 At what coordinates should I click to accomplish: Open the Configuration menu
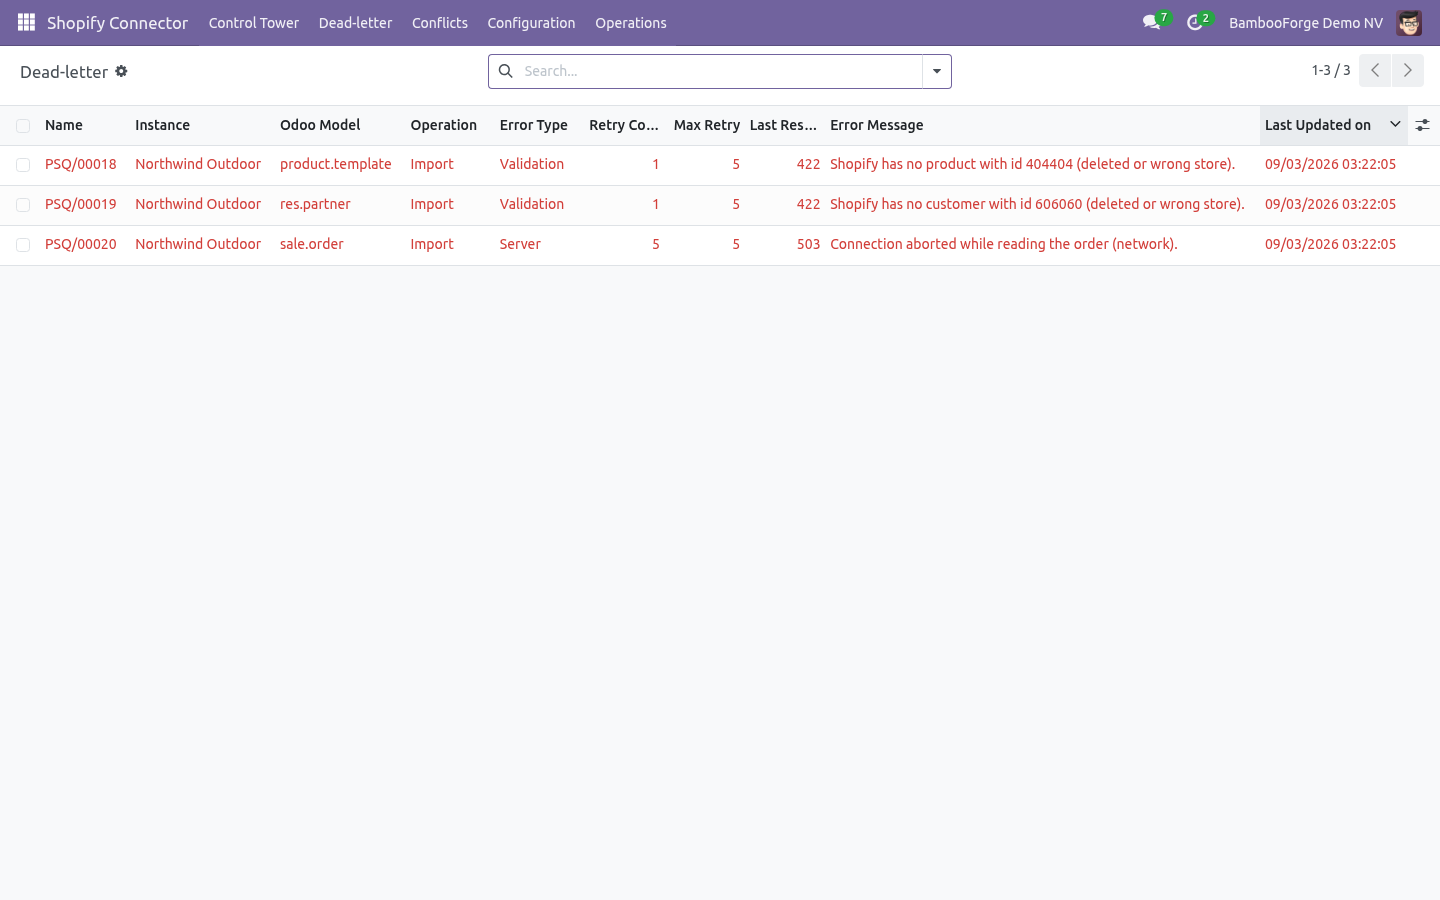[531, 22]
